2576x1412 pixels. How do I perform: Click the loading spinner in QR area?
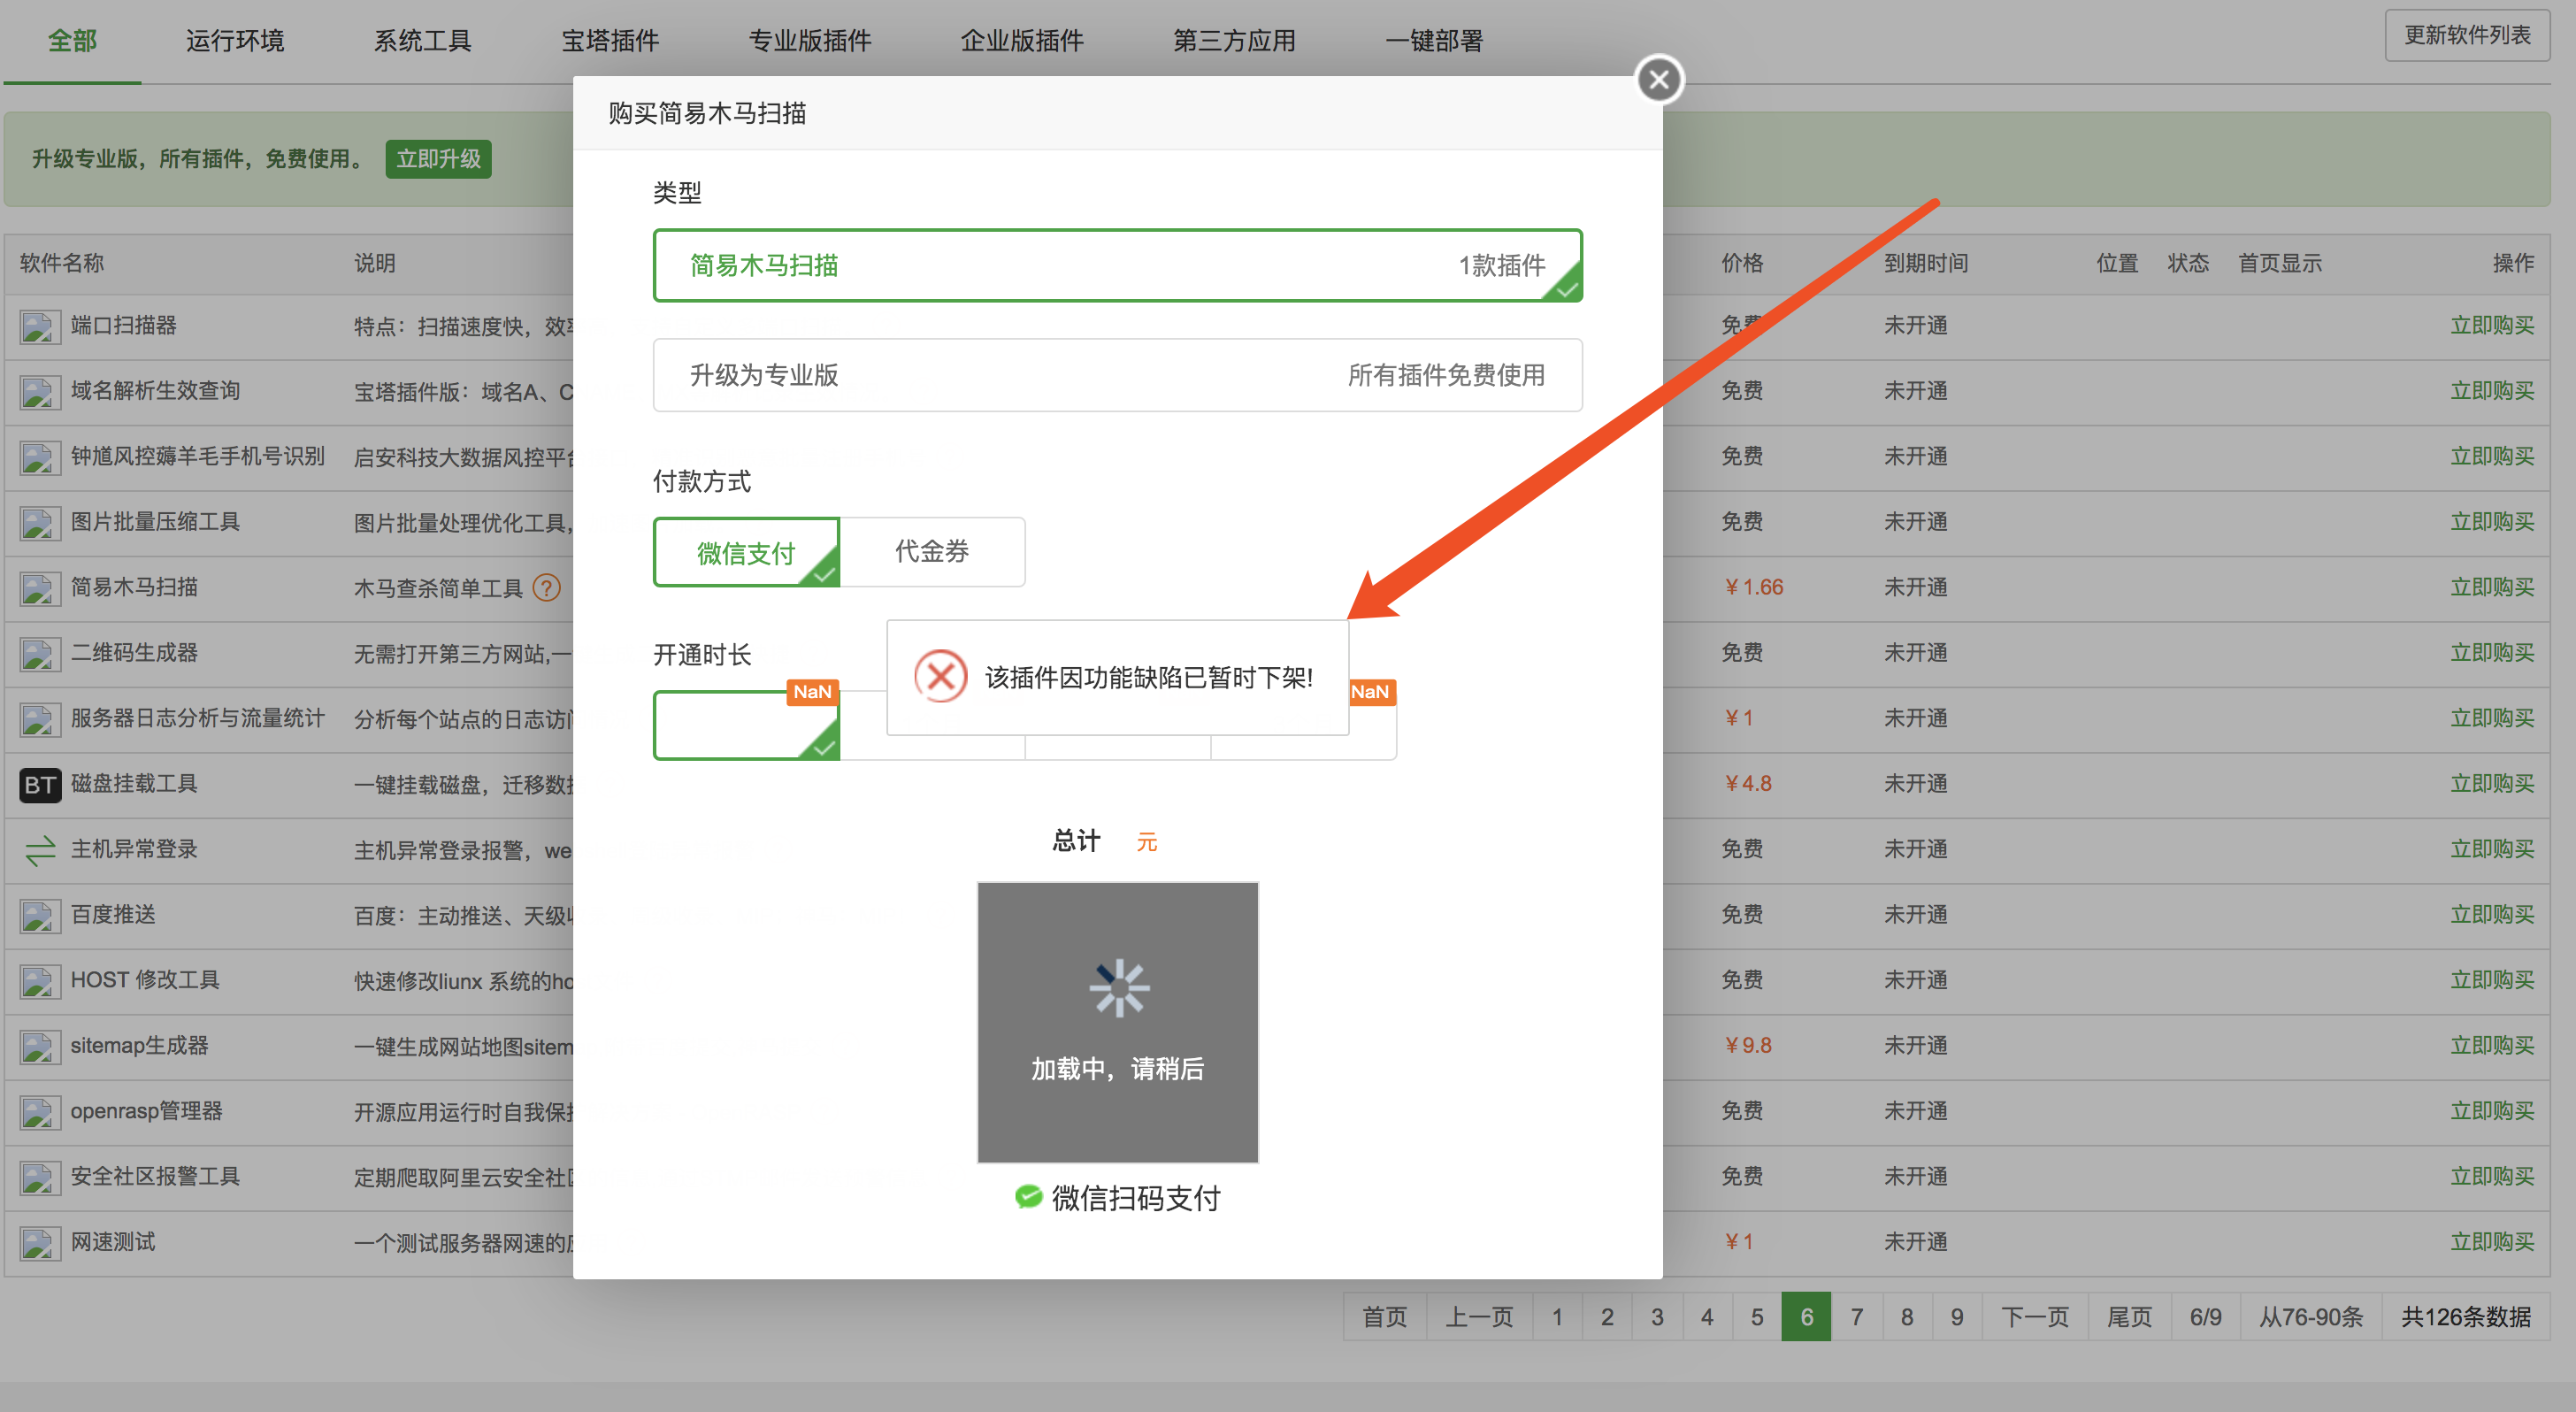click(x=1118, y=988)
